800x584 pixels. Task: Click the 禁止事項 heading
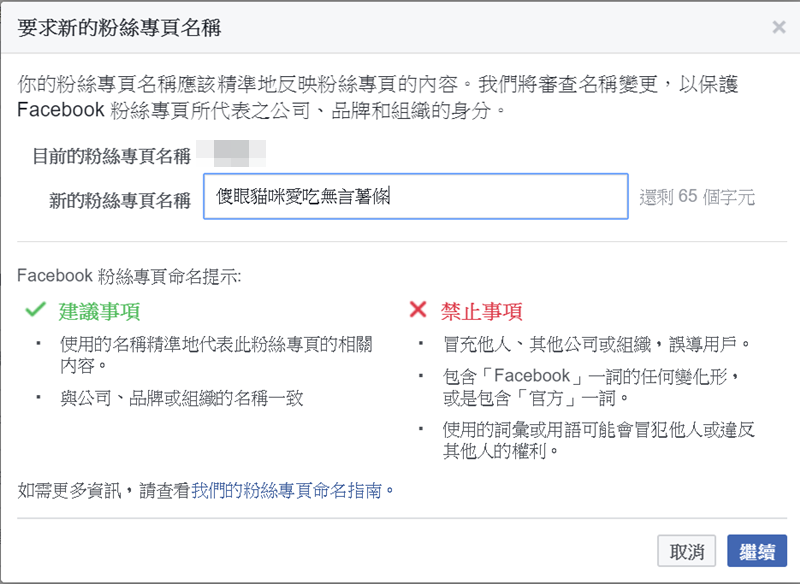[x=482, y=311]
